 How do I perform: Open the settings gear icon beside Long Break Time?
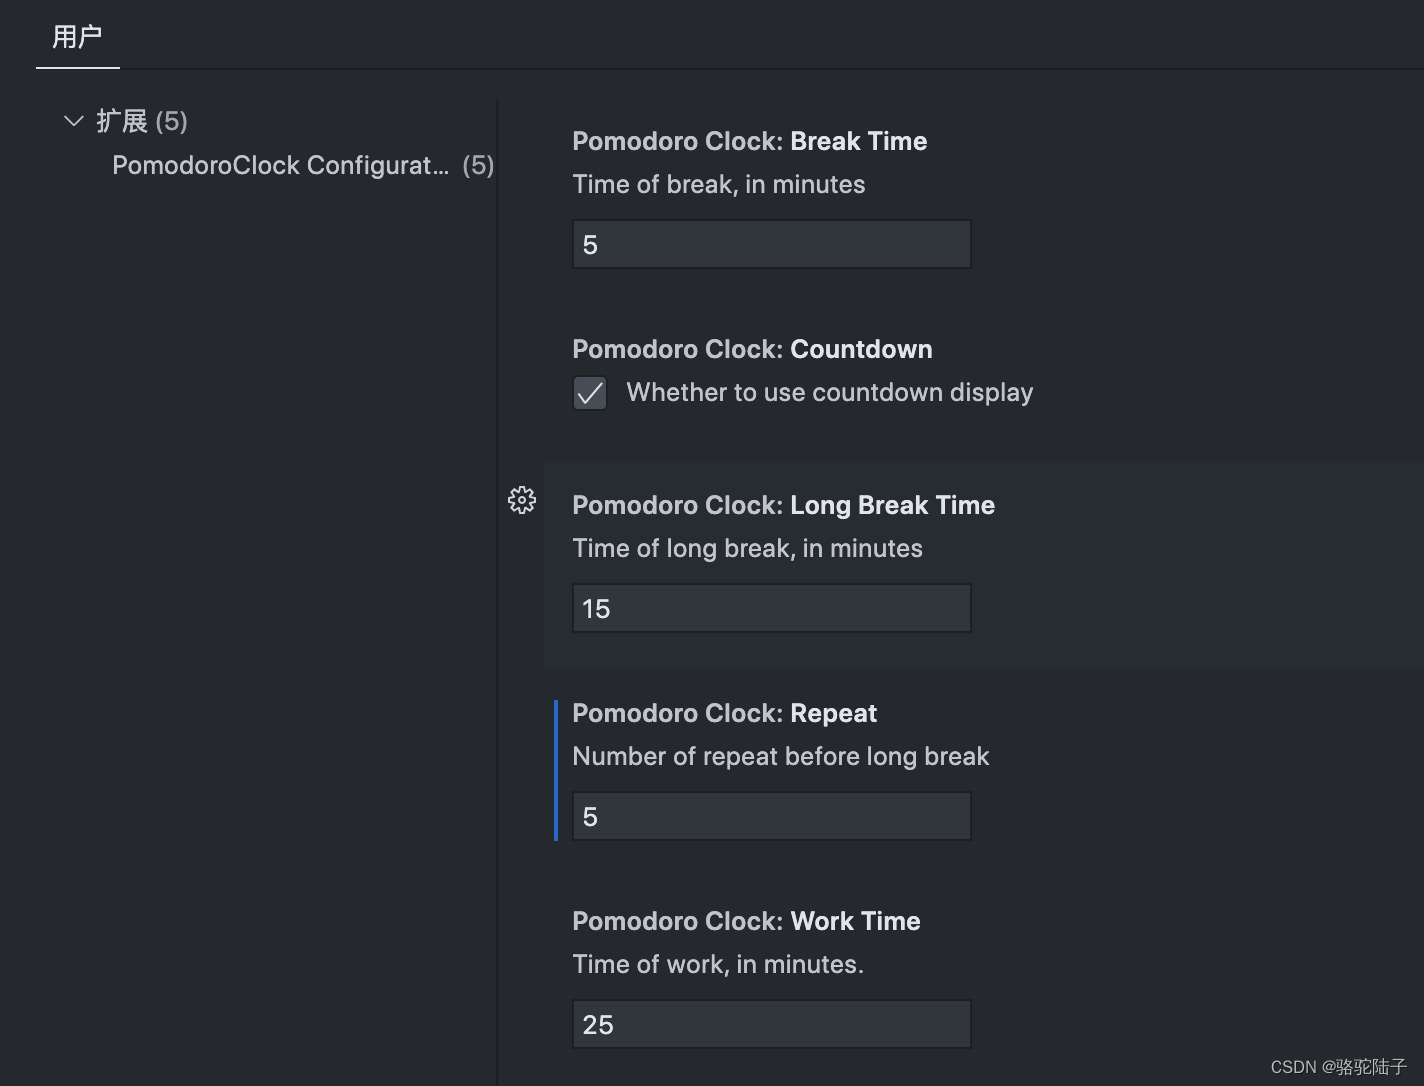tap(522, 500)
